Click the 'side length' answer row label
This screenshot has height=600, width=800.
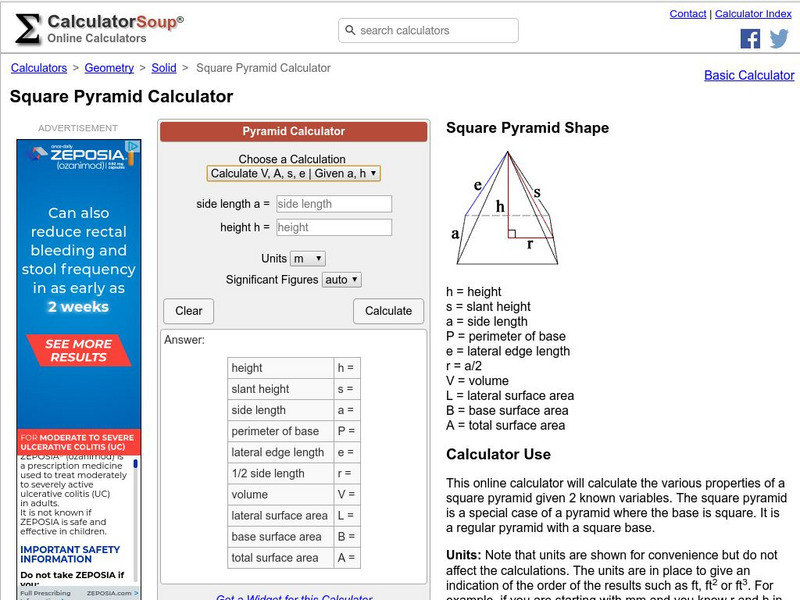point(259,410)
